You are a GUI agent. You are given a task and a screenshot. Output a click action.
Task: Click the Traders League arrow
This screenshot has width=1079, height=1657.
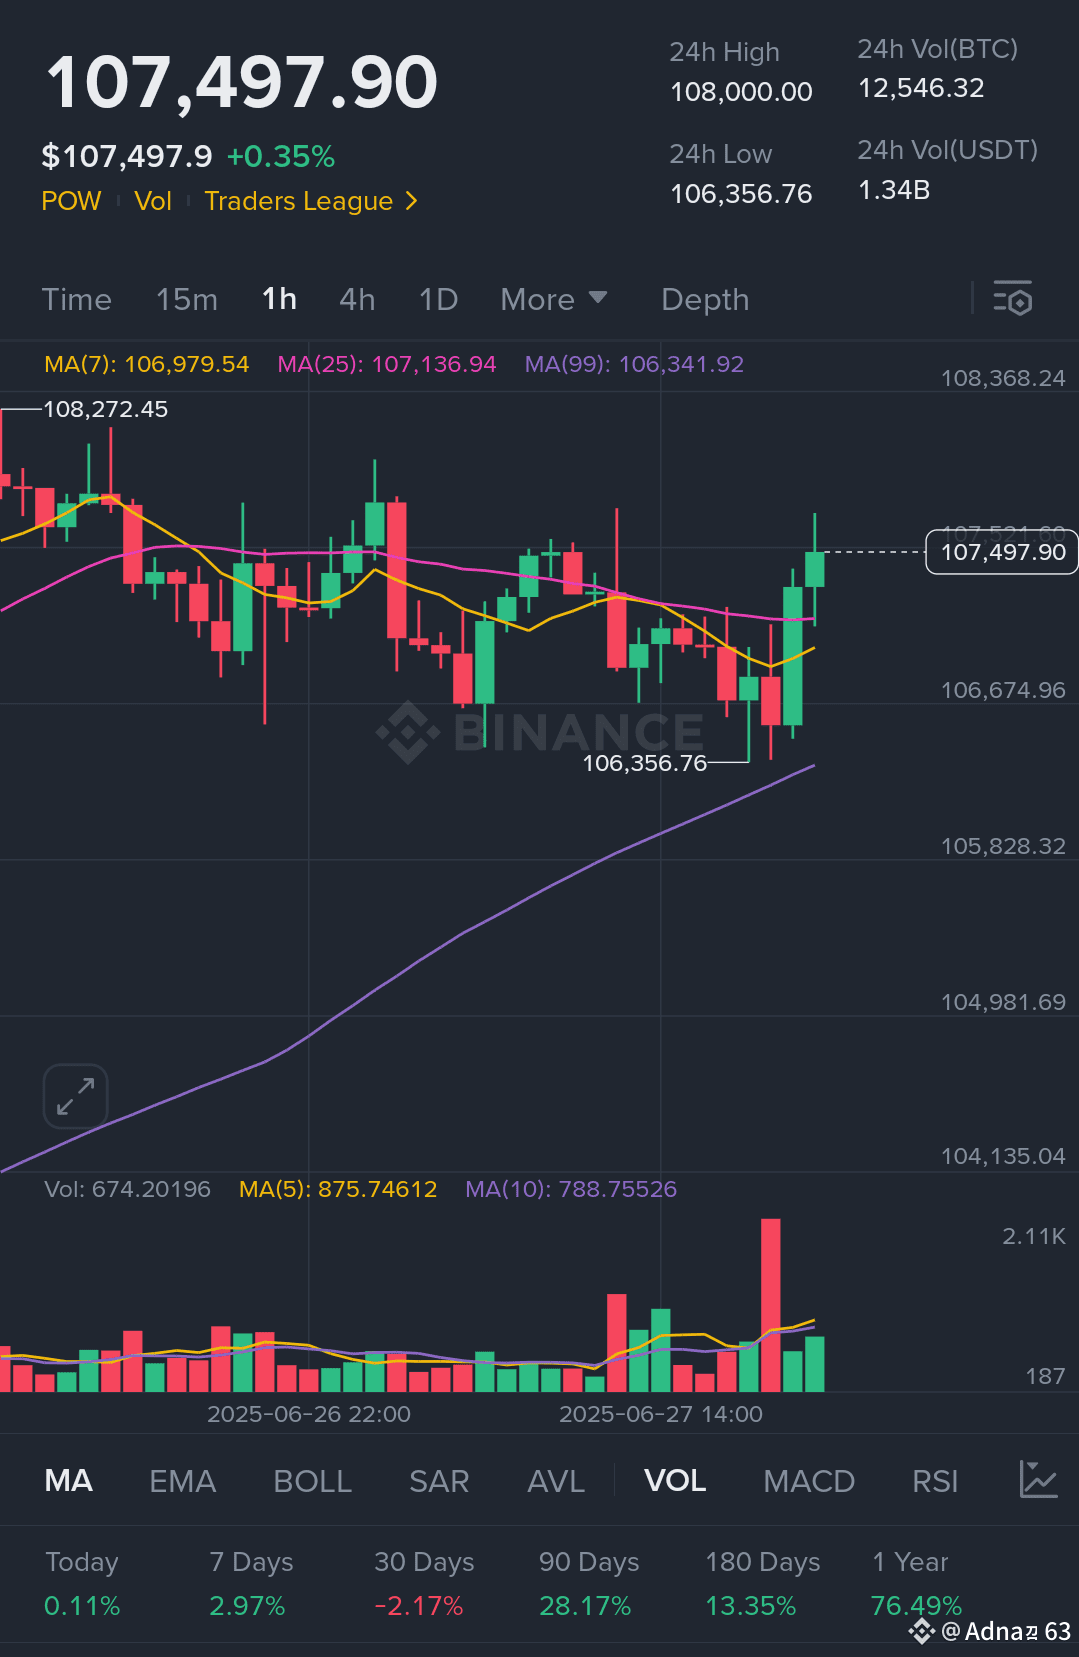[x=411, y=201]
